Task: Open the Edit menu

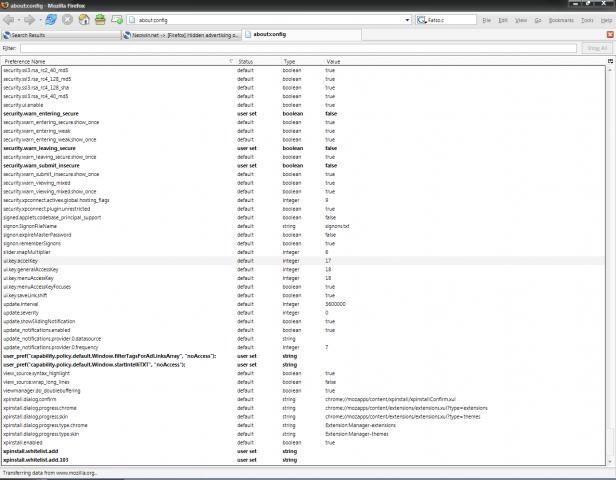Action: pyautogui.click(x=503, y=20)
